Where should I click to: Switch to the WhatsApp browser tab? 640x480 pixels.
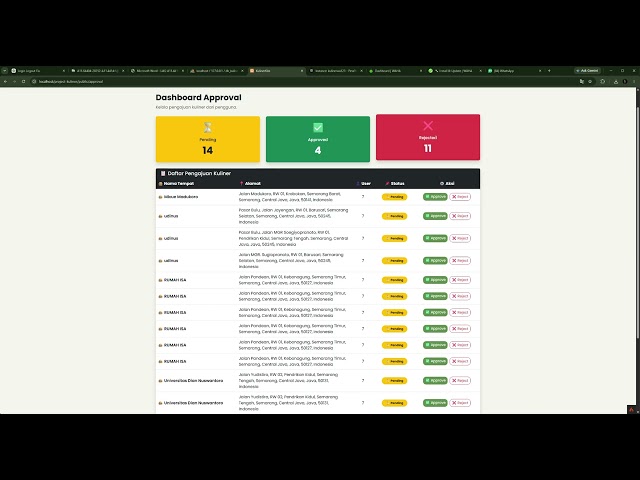[515, 71]
